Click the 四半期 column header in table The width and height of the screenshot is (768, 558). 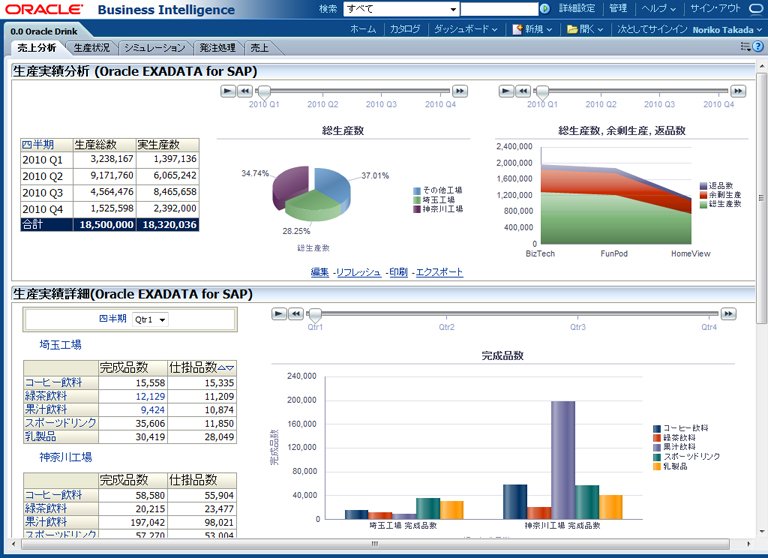tap(47, 145)
